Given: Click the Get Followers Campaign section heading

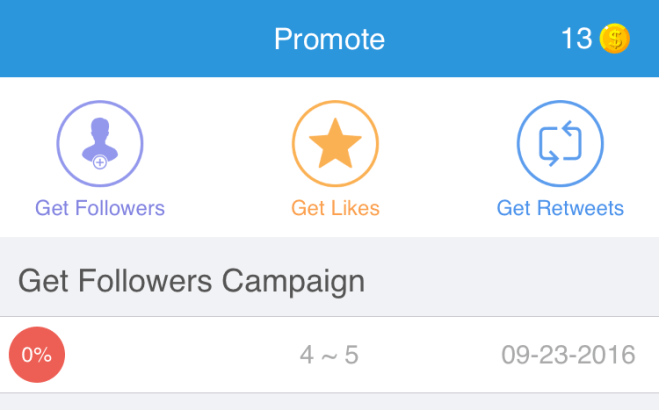Looking at the screenshot, I should [191, 280].
